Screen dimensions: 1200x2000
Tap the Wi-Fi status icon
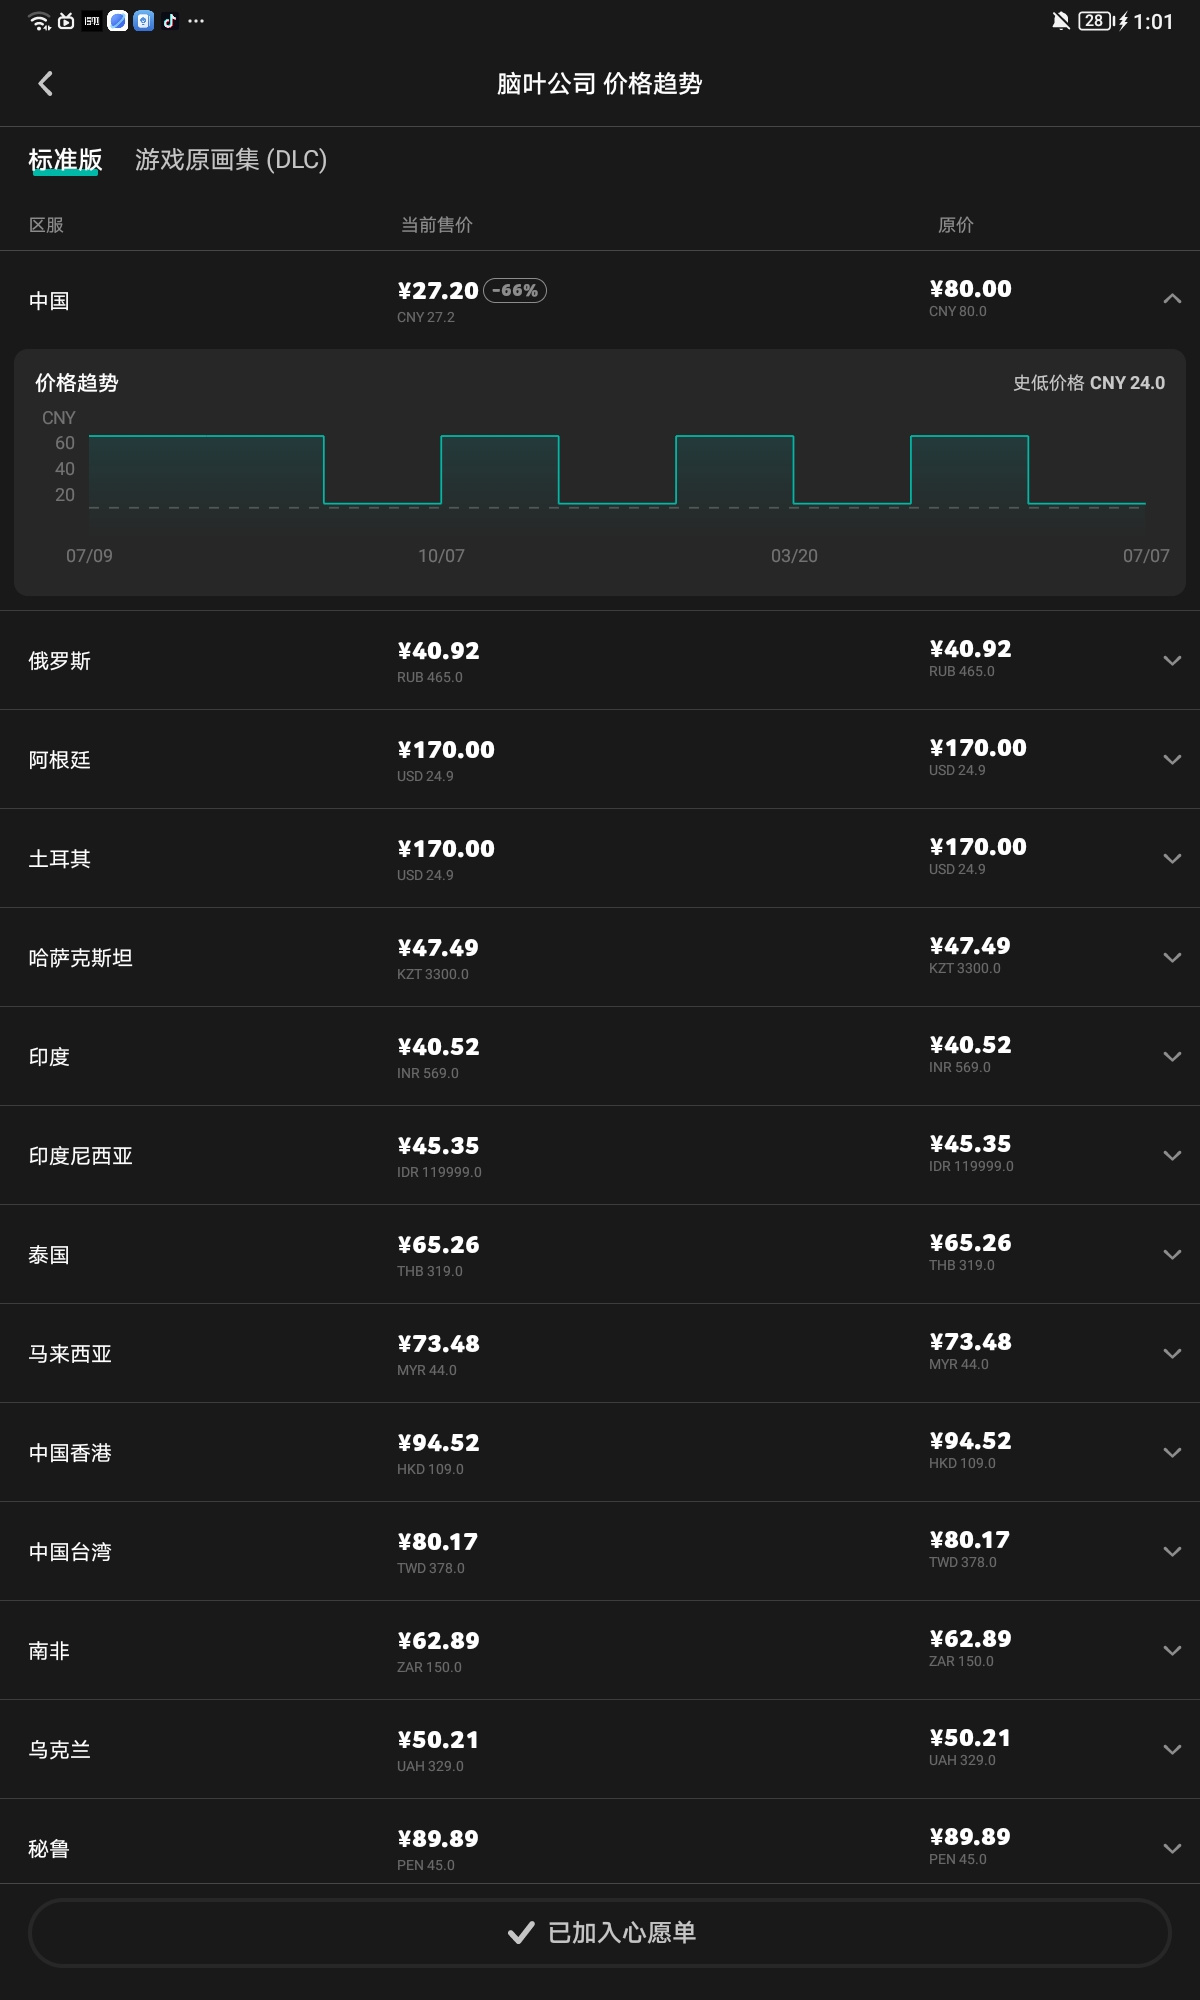40,21
